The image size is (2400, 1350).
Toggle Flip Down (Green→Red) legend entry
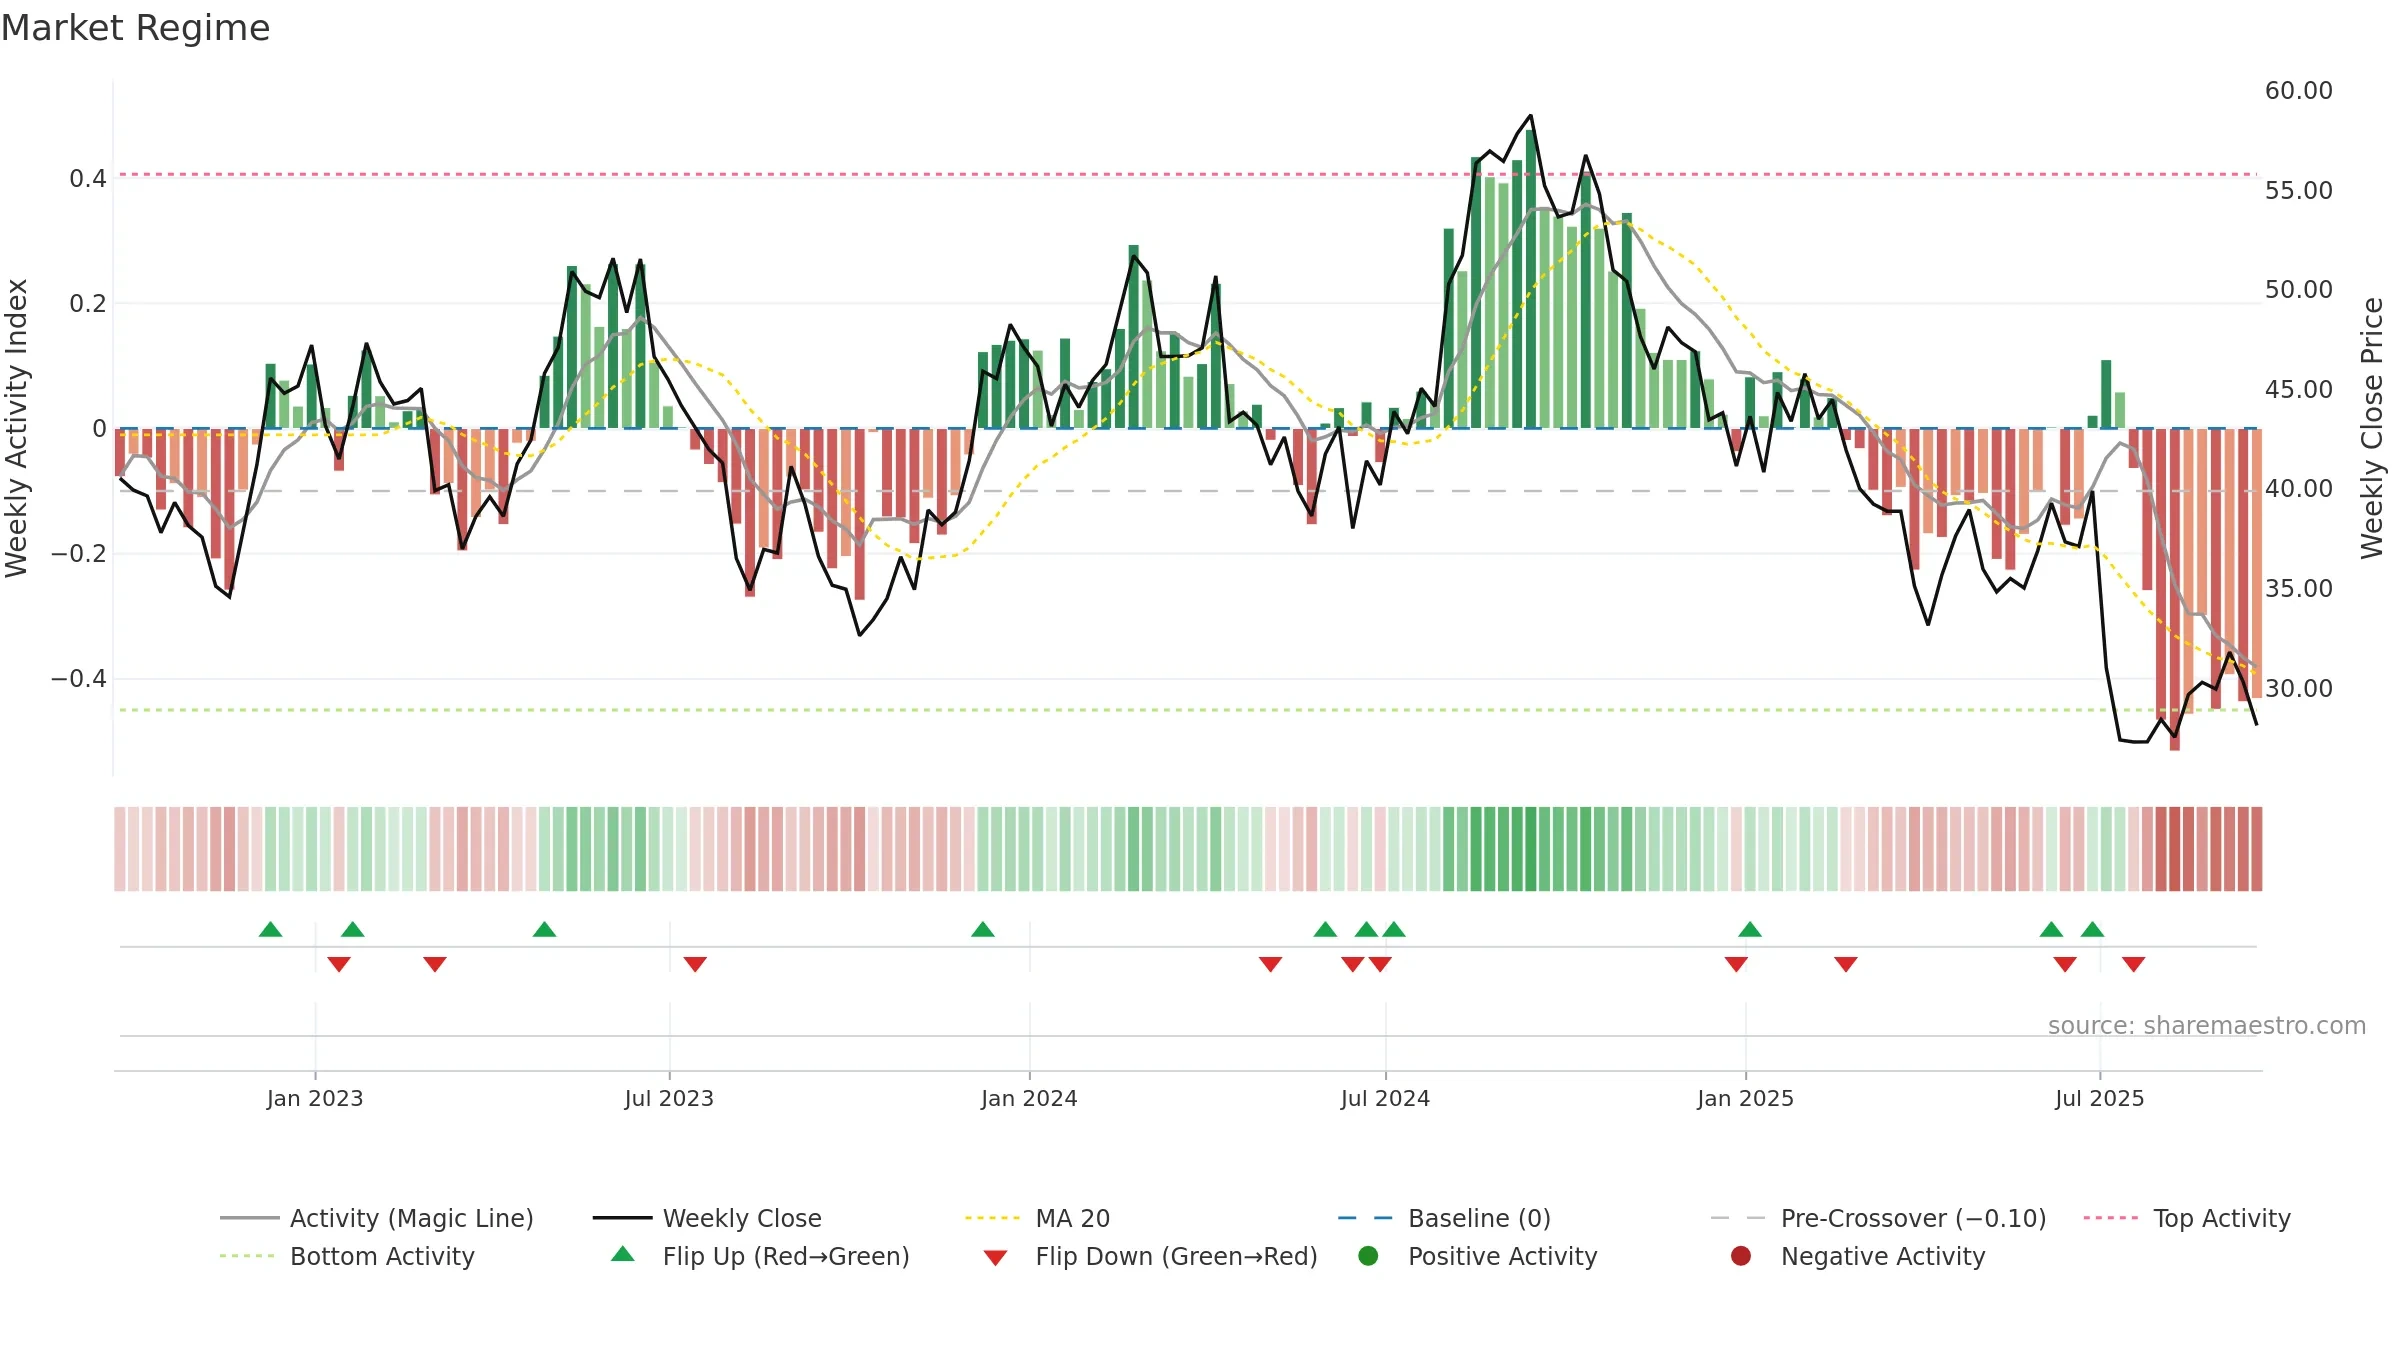click(x=1150, y=1256)
